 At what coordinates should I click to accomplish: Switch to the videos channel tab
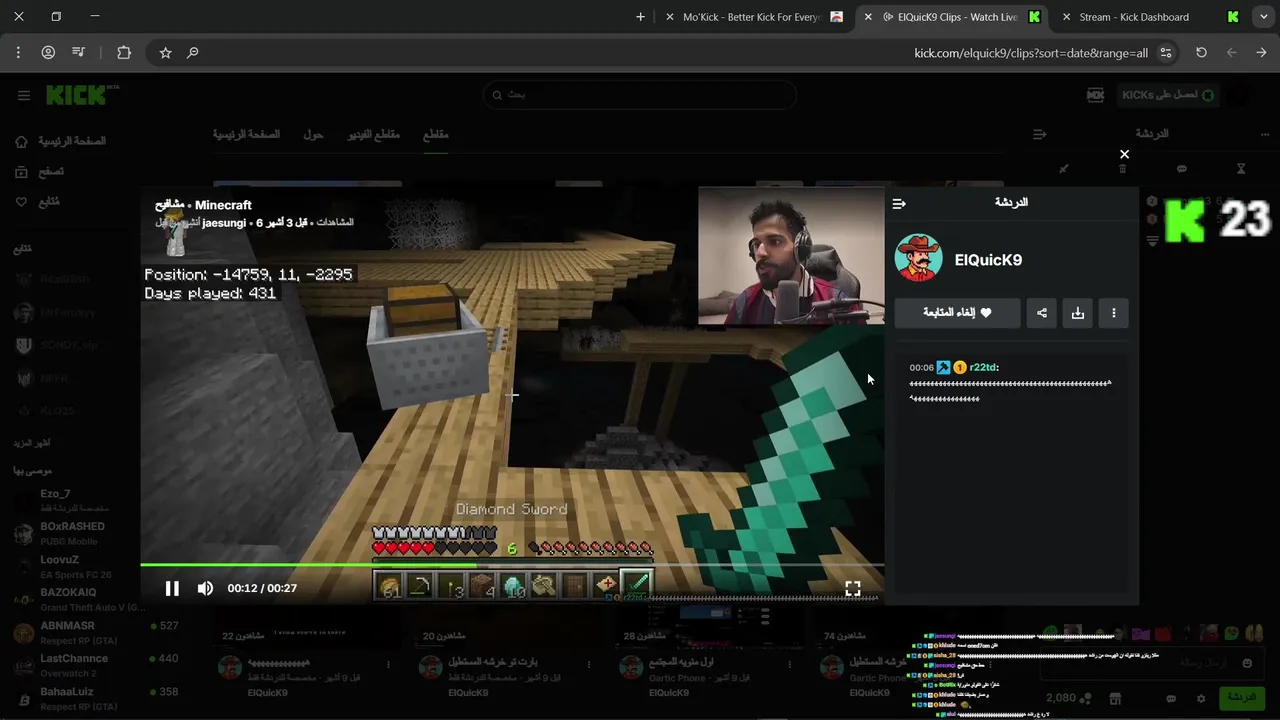[x=373, y=135]
